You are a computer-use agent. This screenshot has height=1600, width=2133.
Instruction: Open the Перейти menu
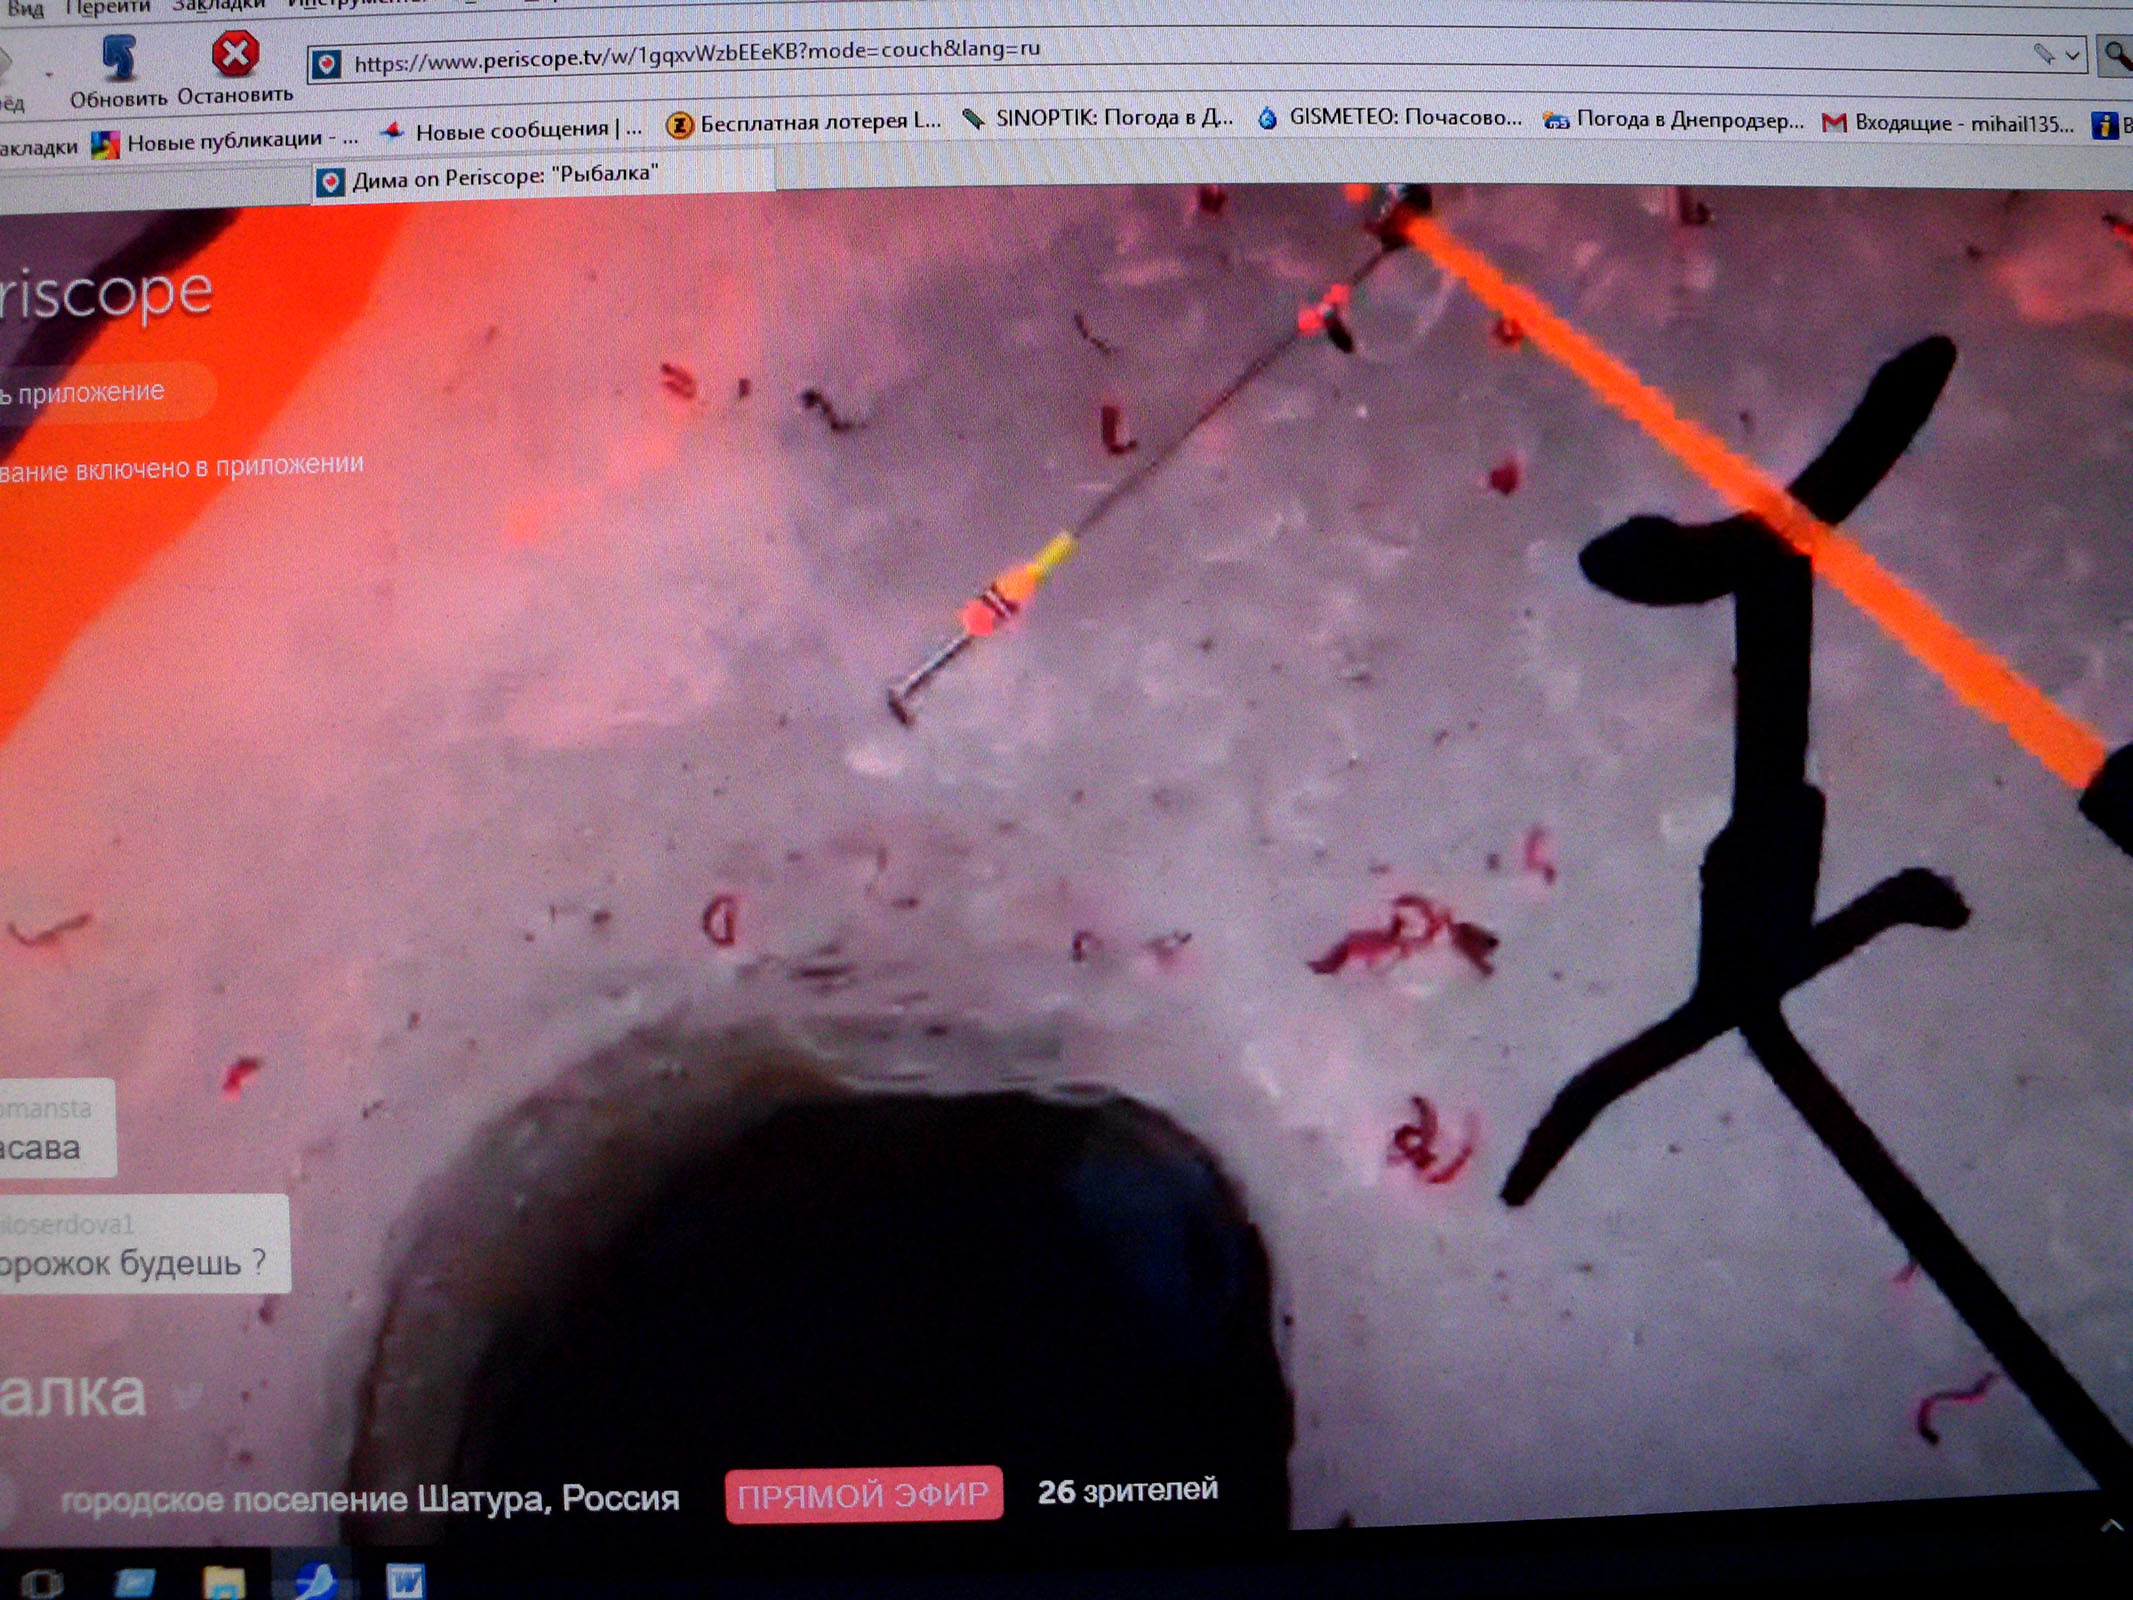[107, 8]
